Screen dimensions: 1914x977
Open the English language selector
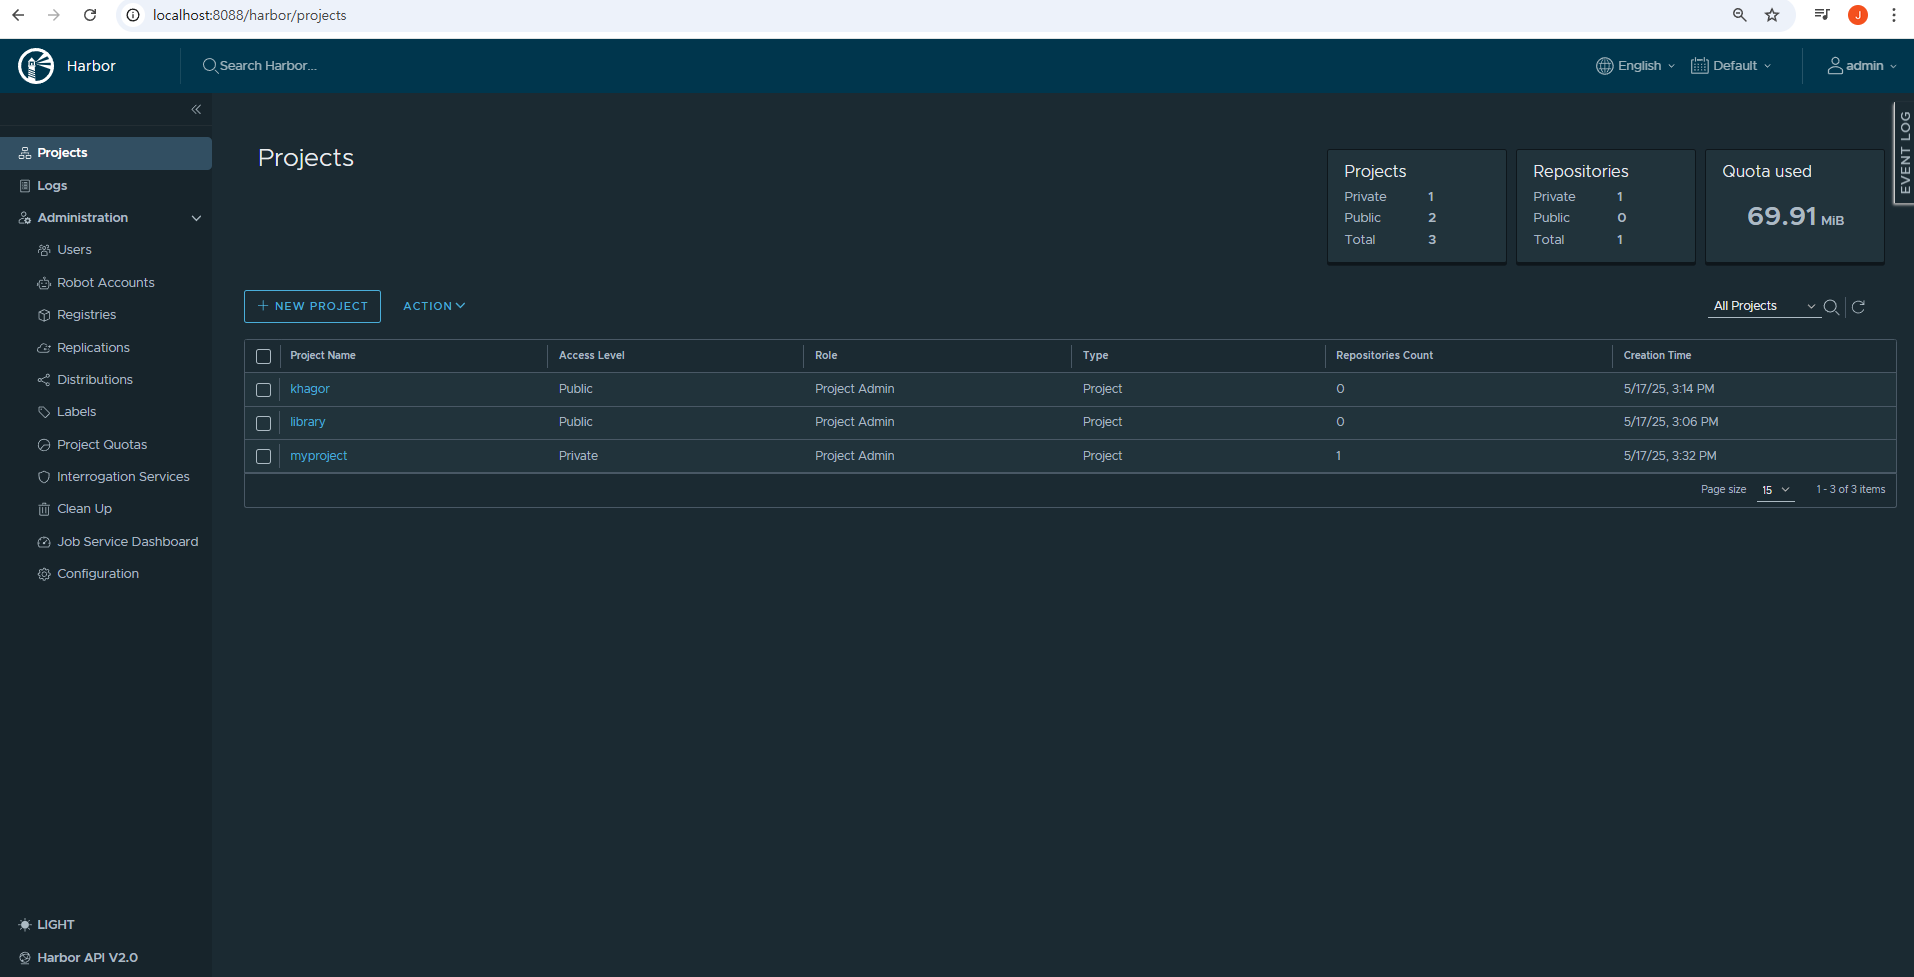(1635, 66)
